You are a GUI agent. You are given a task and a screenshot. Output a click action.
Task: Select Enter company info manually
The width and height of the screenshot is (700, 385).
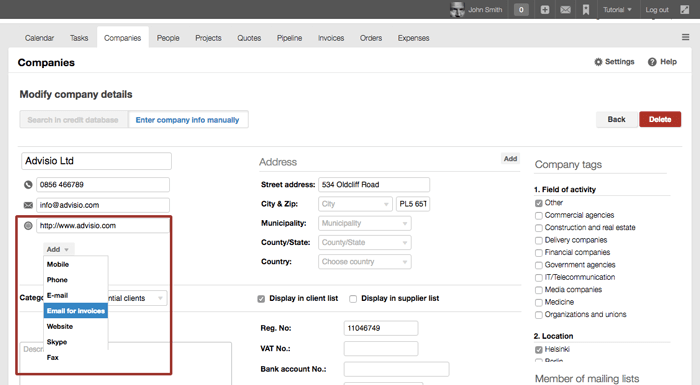click(x=188, y=120)
